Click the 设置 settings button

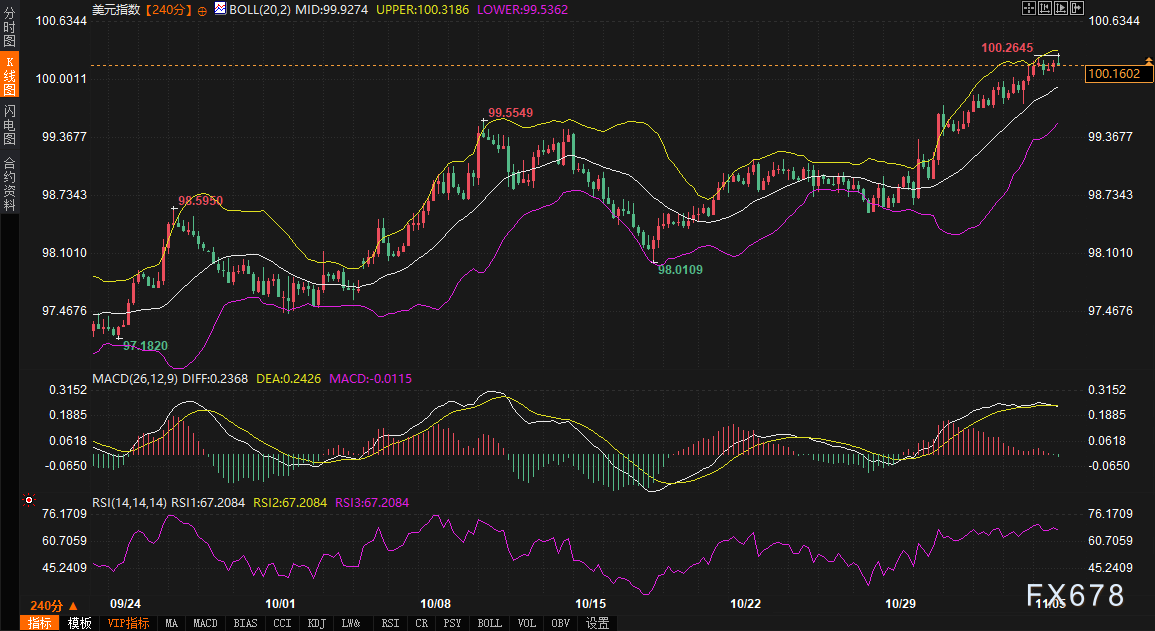tap(597, 623)
